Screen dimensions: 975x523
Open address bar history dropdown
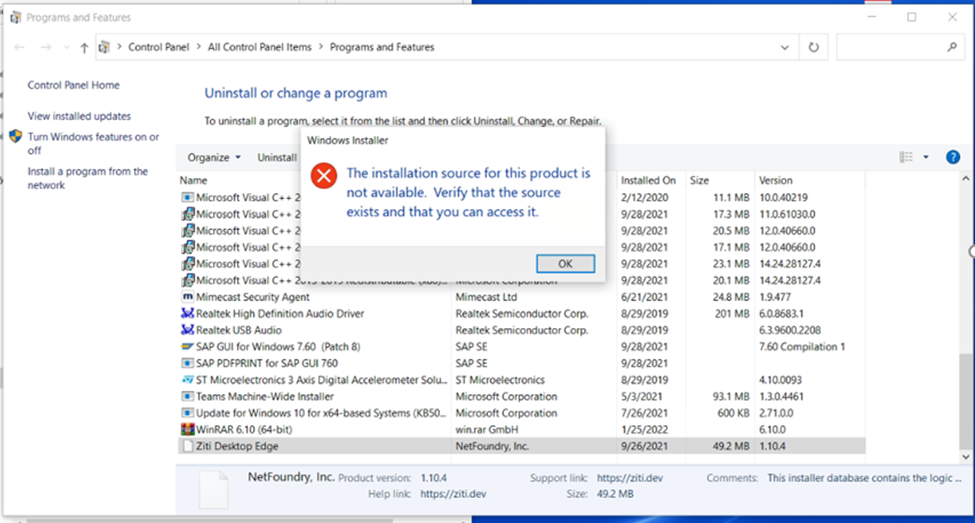(x=785, y=47)
